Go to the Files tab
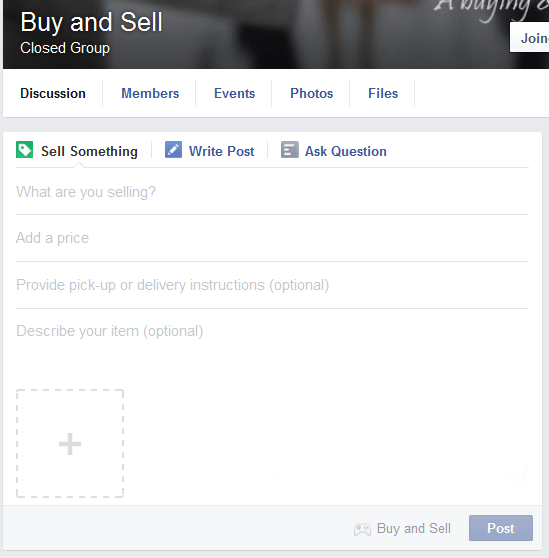 click(x=383, y=93)
